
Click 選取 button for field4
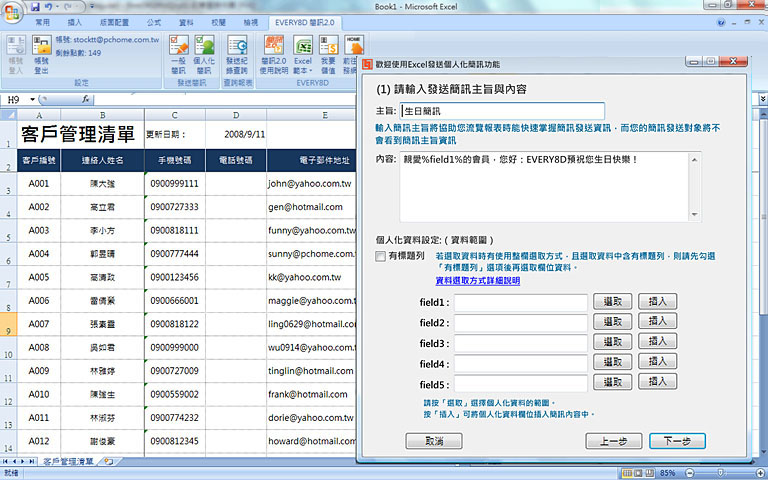pos(612,362)
